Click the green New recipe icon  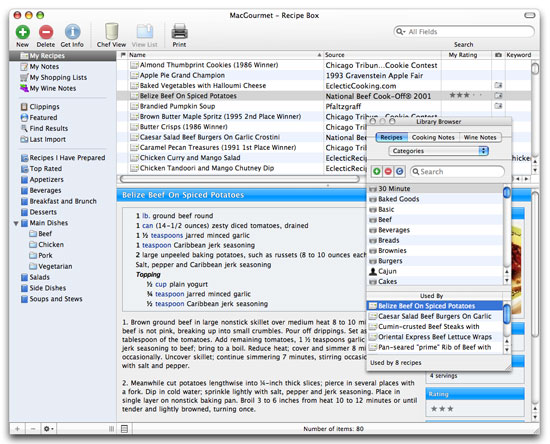[x=22, y=32]
